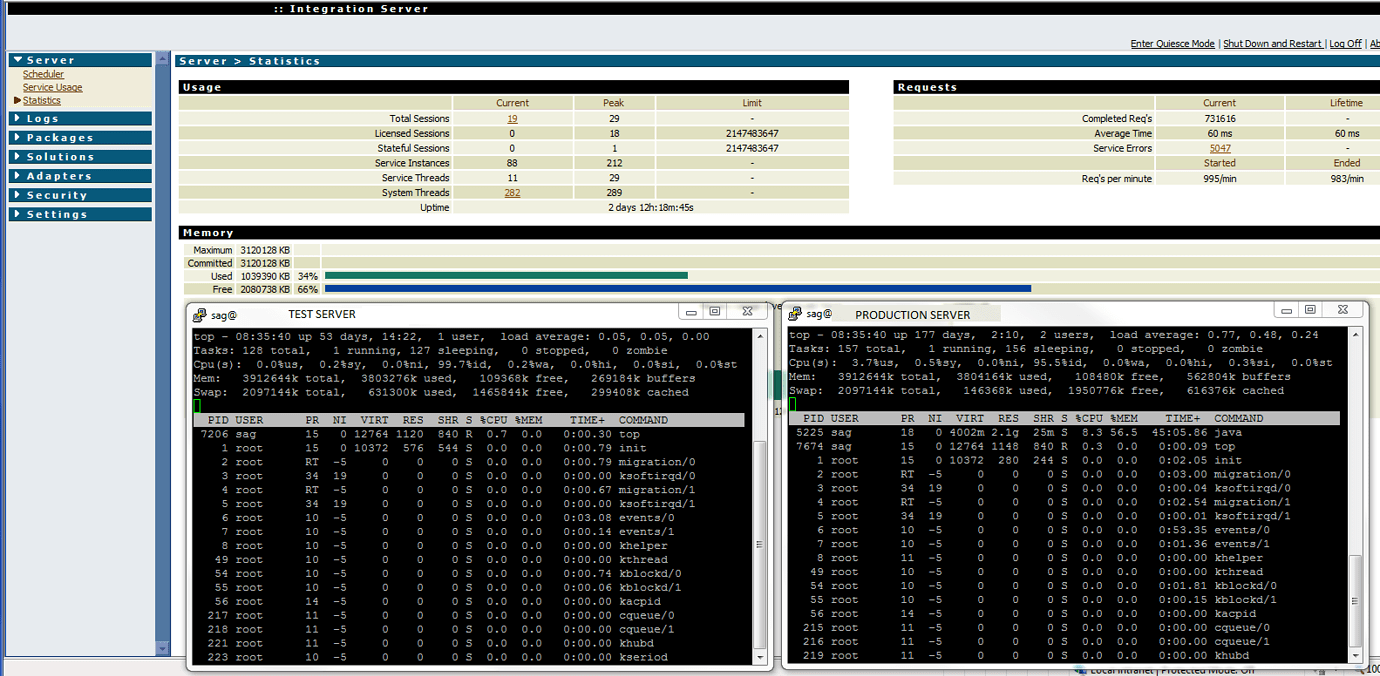The height and width of the screenshot is (676, 1380).
Task: Collapse the Server navigation section
Action: click(80, 60)
